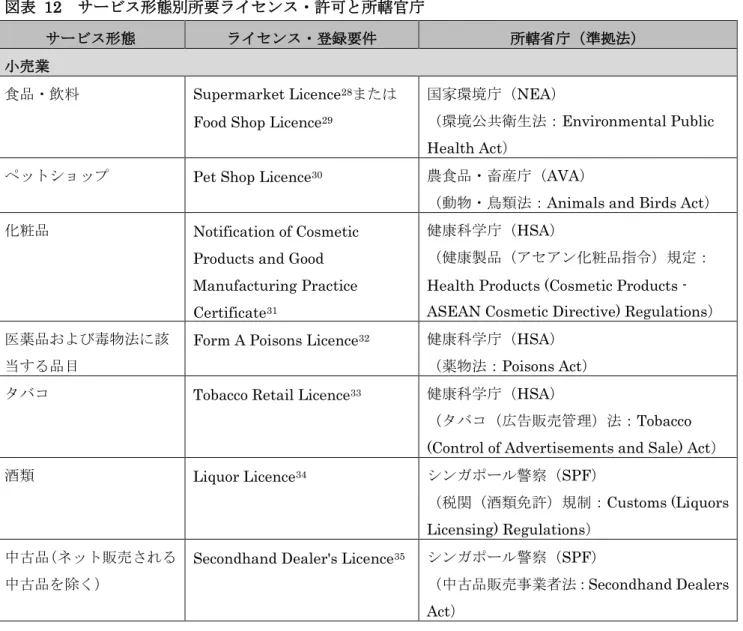
Task: Click the 小売業 section row
Action: tap(368, 65)
